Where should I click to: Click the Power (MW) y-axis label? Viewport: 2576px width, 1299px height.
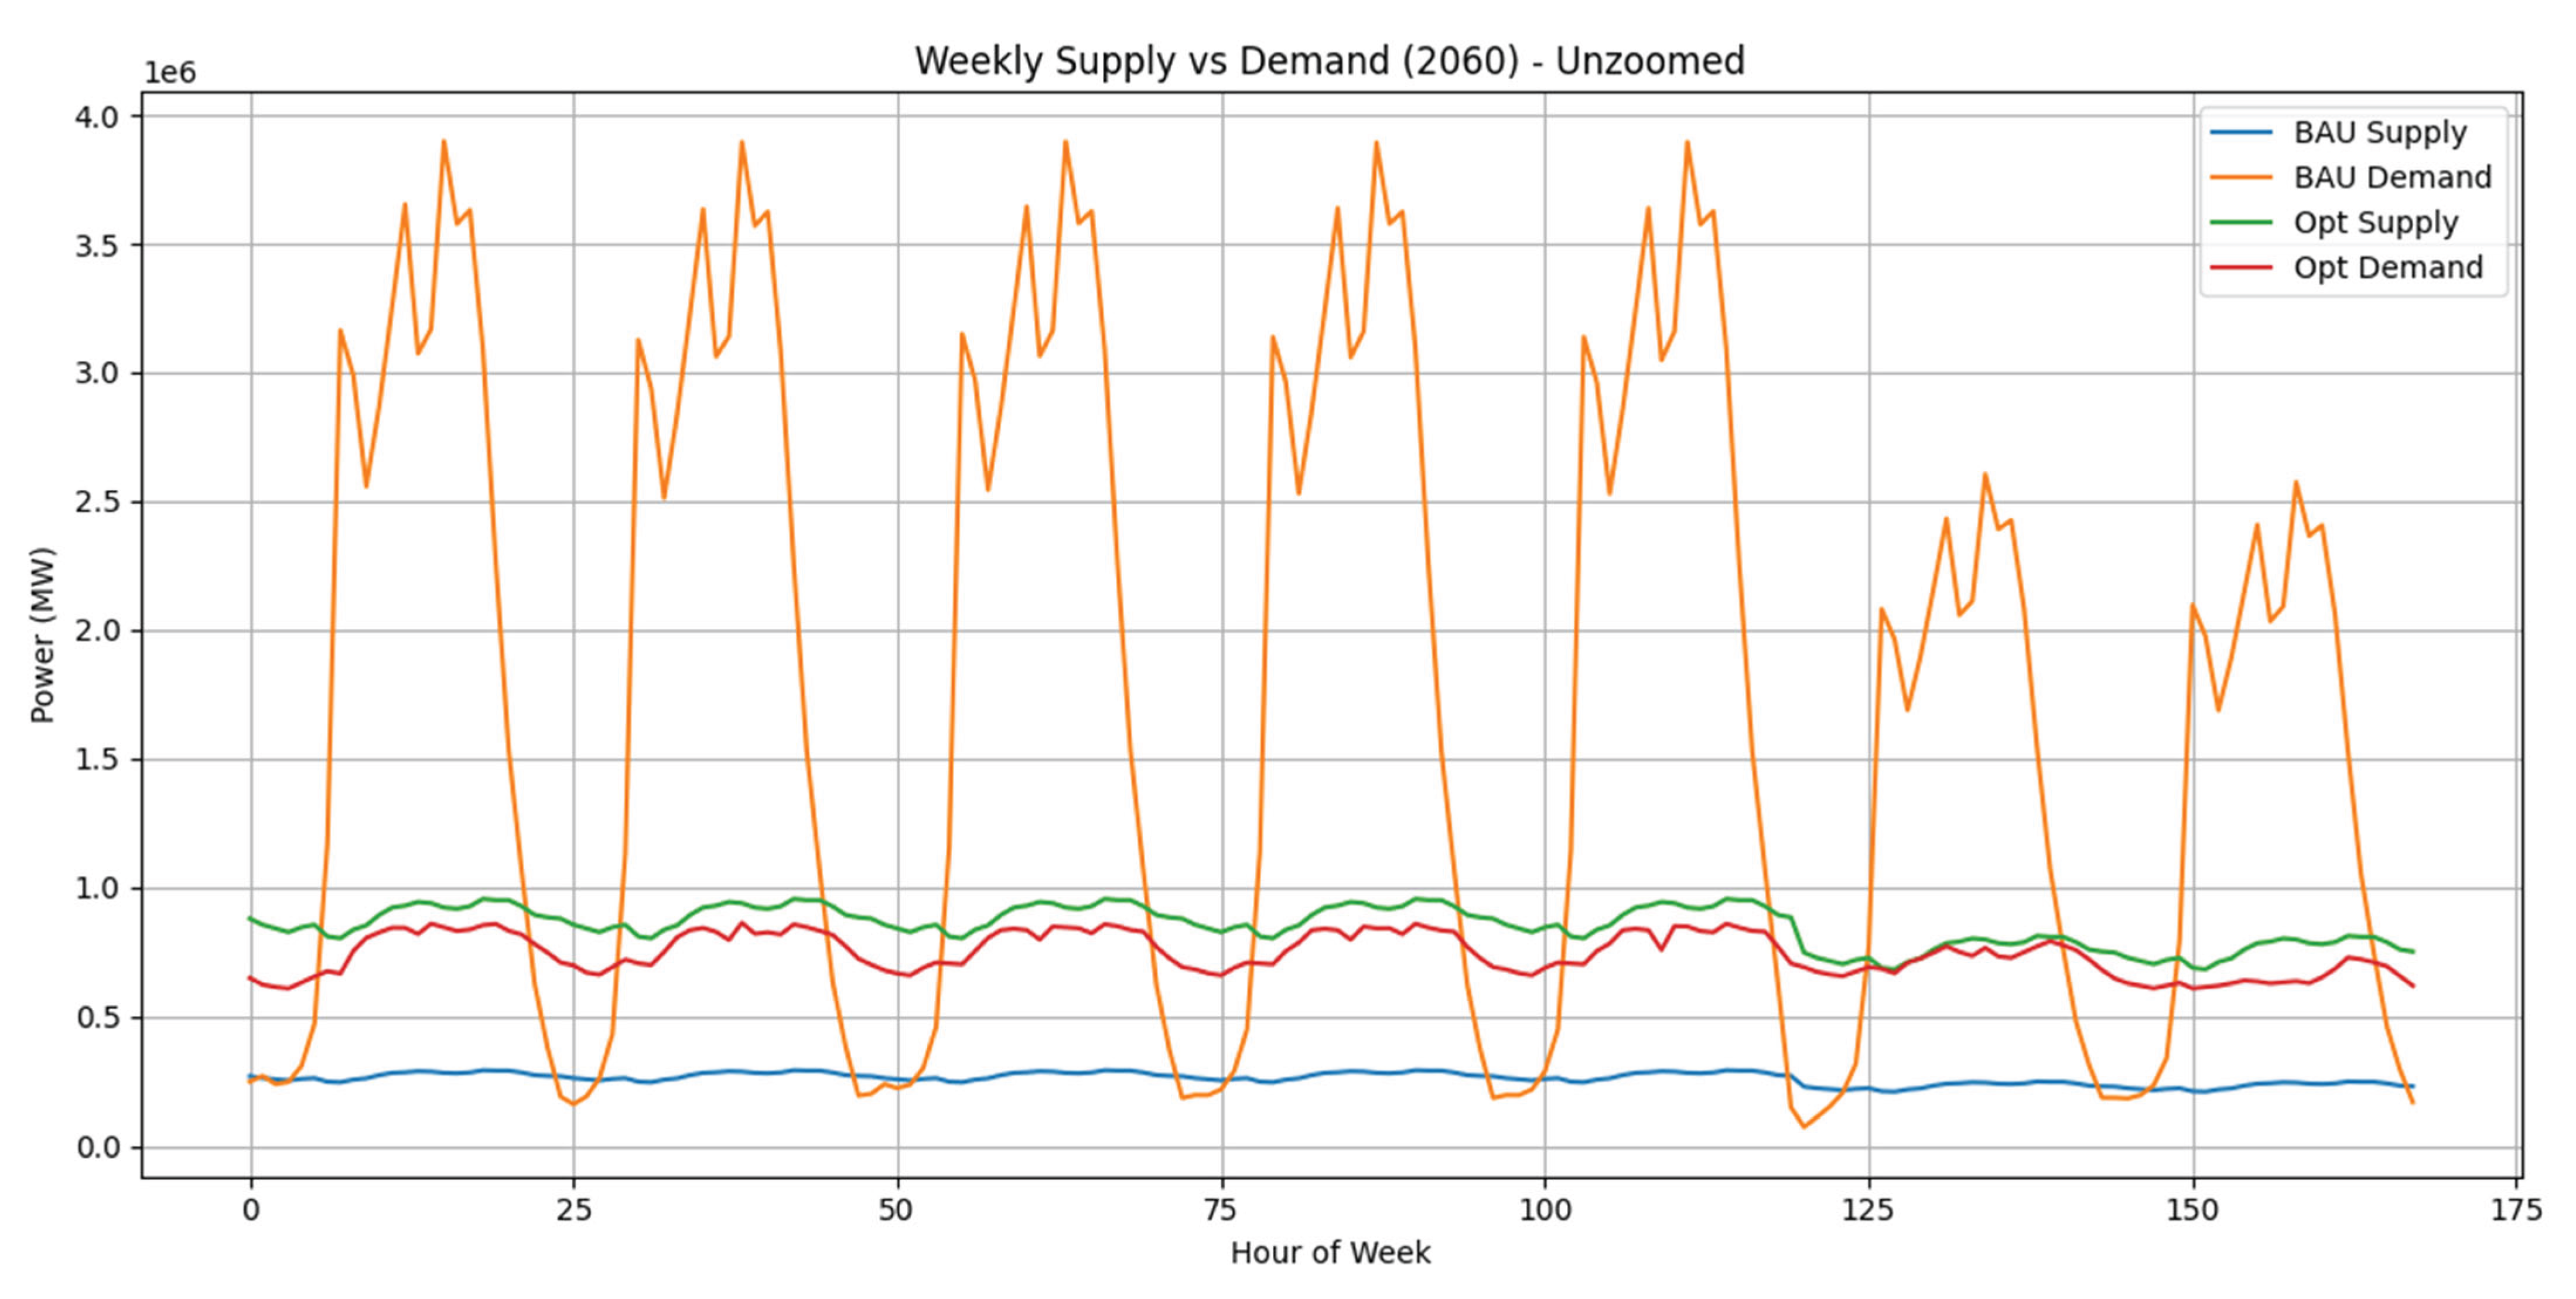coord(42,635)
